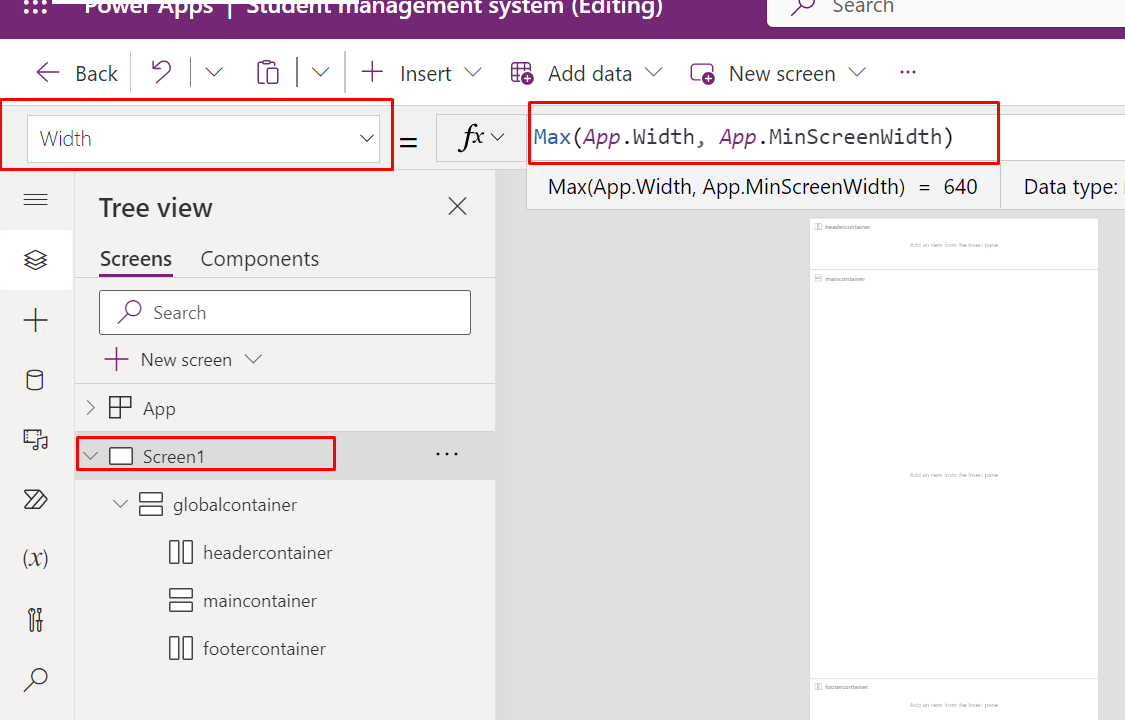1125x720 pixels.
Task: Open the Power Automate icon in sidebar
Action: click(35, 499)
